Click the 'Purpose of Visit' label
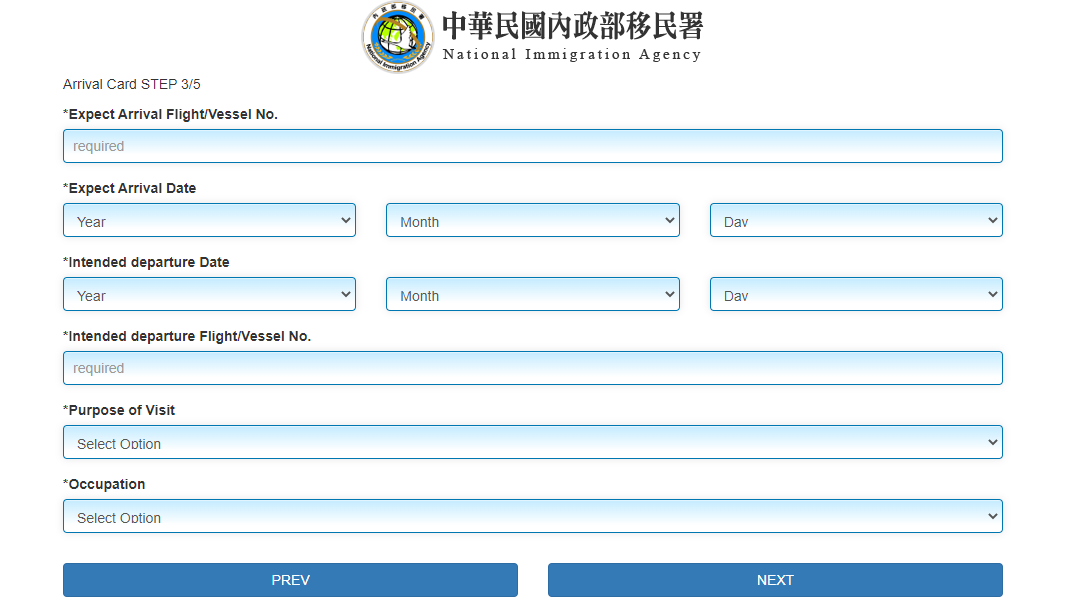The image size is (1066, 615). [121, 410]
